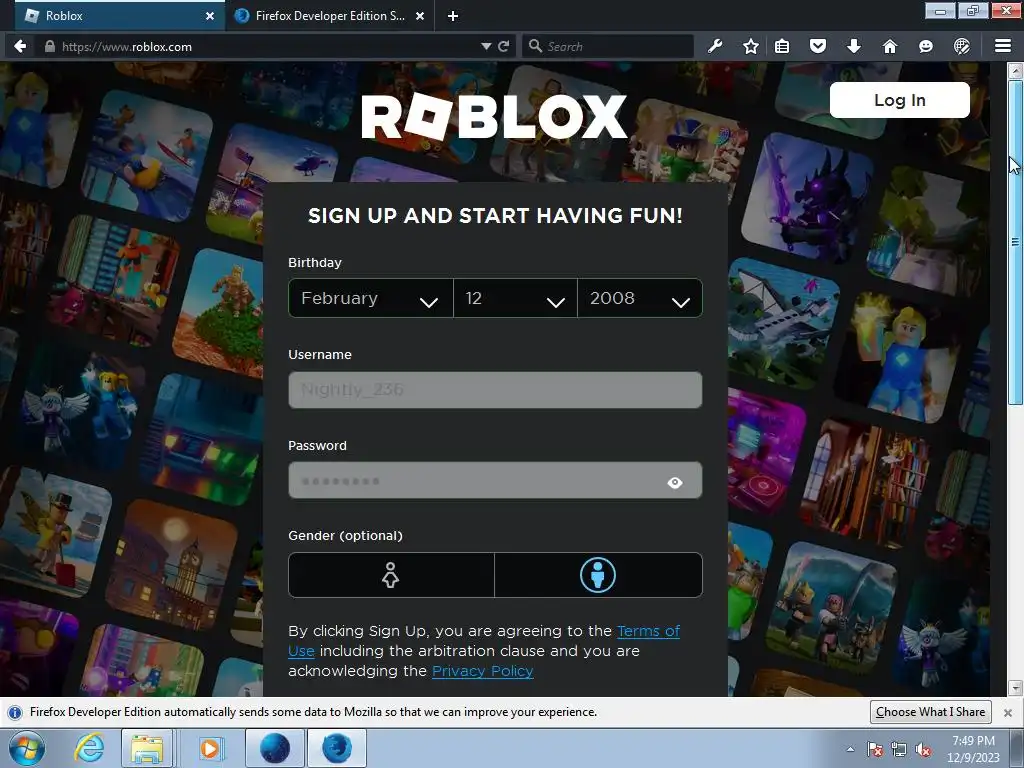
Task: Go to the Firefox home page icon
Action: 889,46
